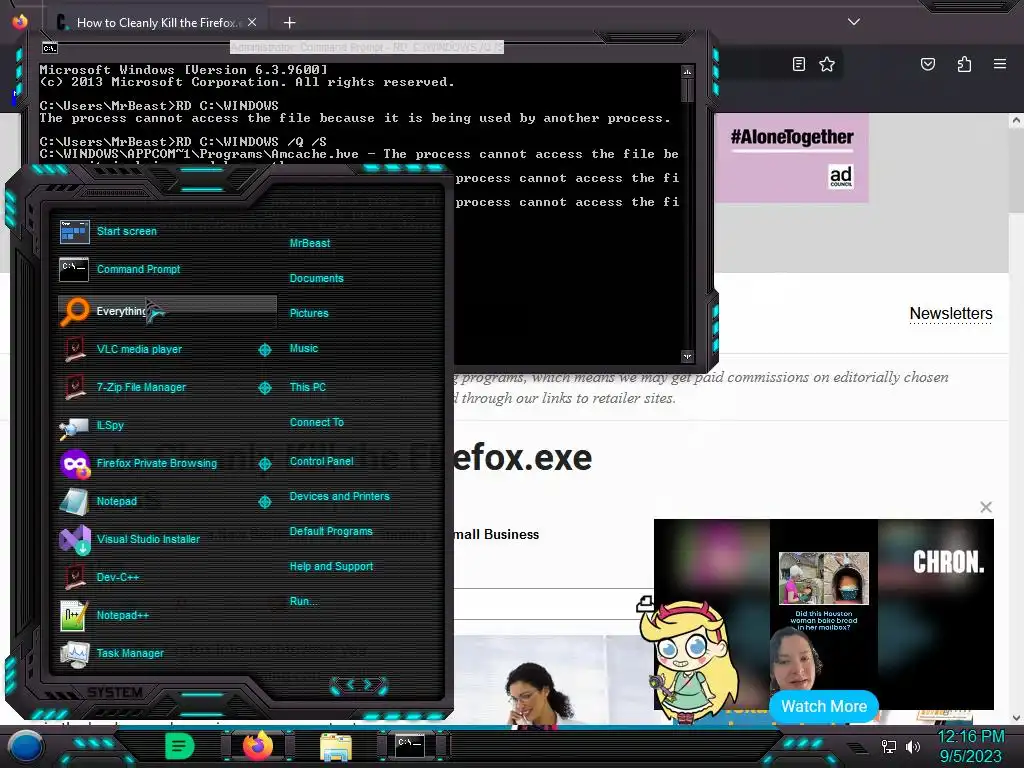Open green notes app on taskbar
The height and width of the screenshot is (768, 1024).
pos(180,746)
